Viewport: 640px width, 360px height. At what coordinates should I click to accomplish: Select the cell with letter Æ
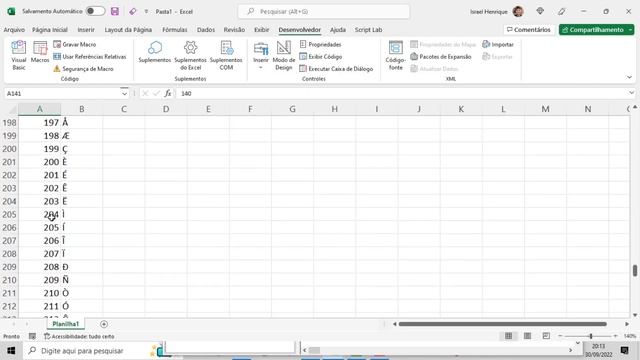click(82, 136)
